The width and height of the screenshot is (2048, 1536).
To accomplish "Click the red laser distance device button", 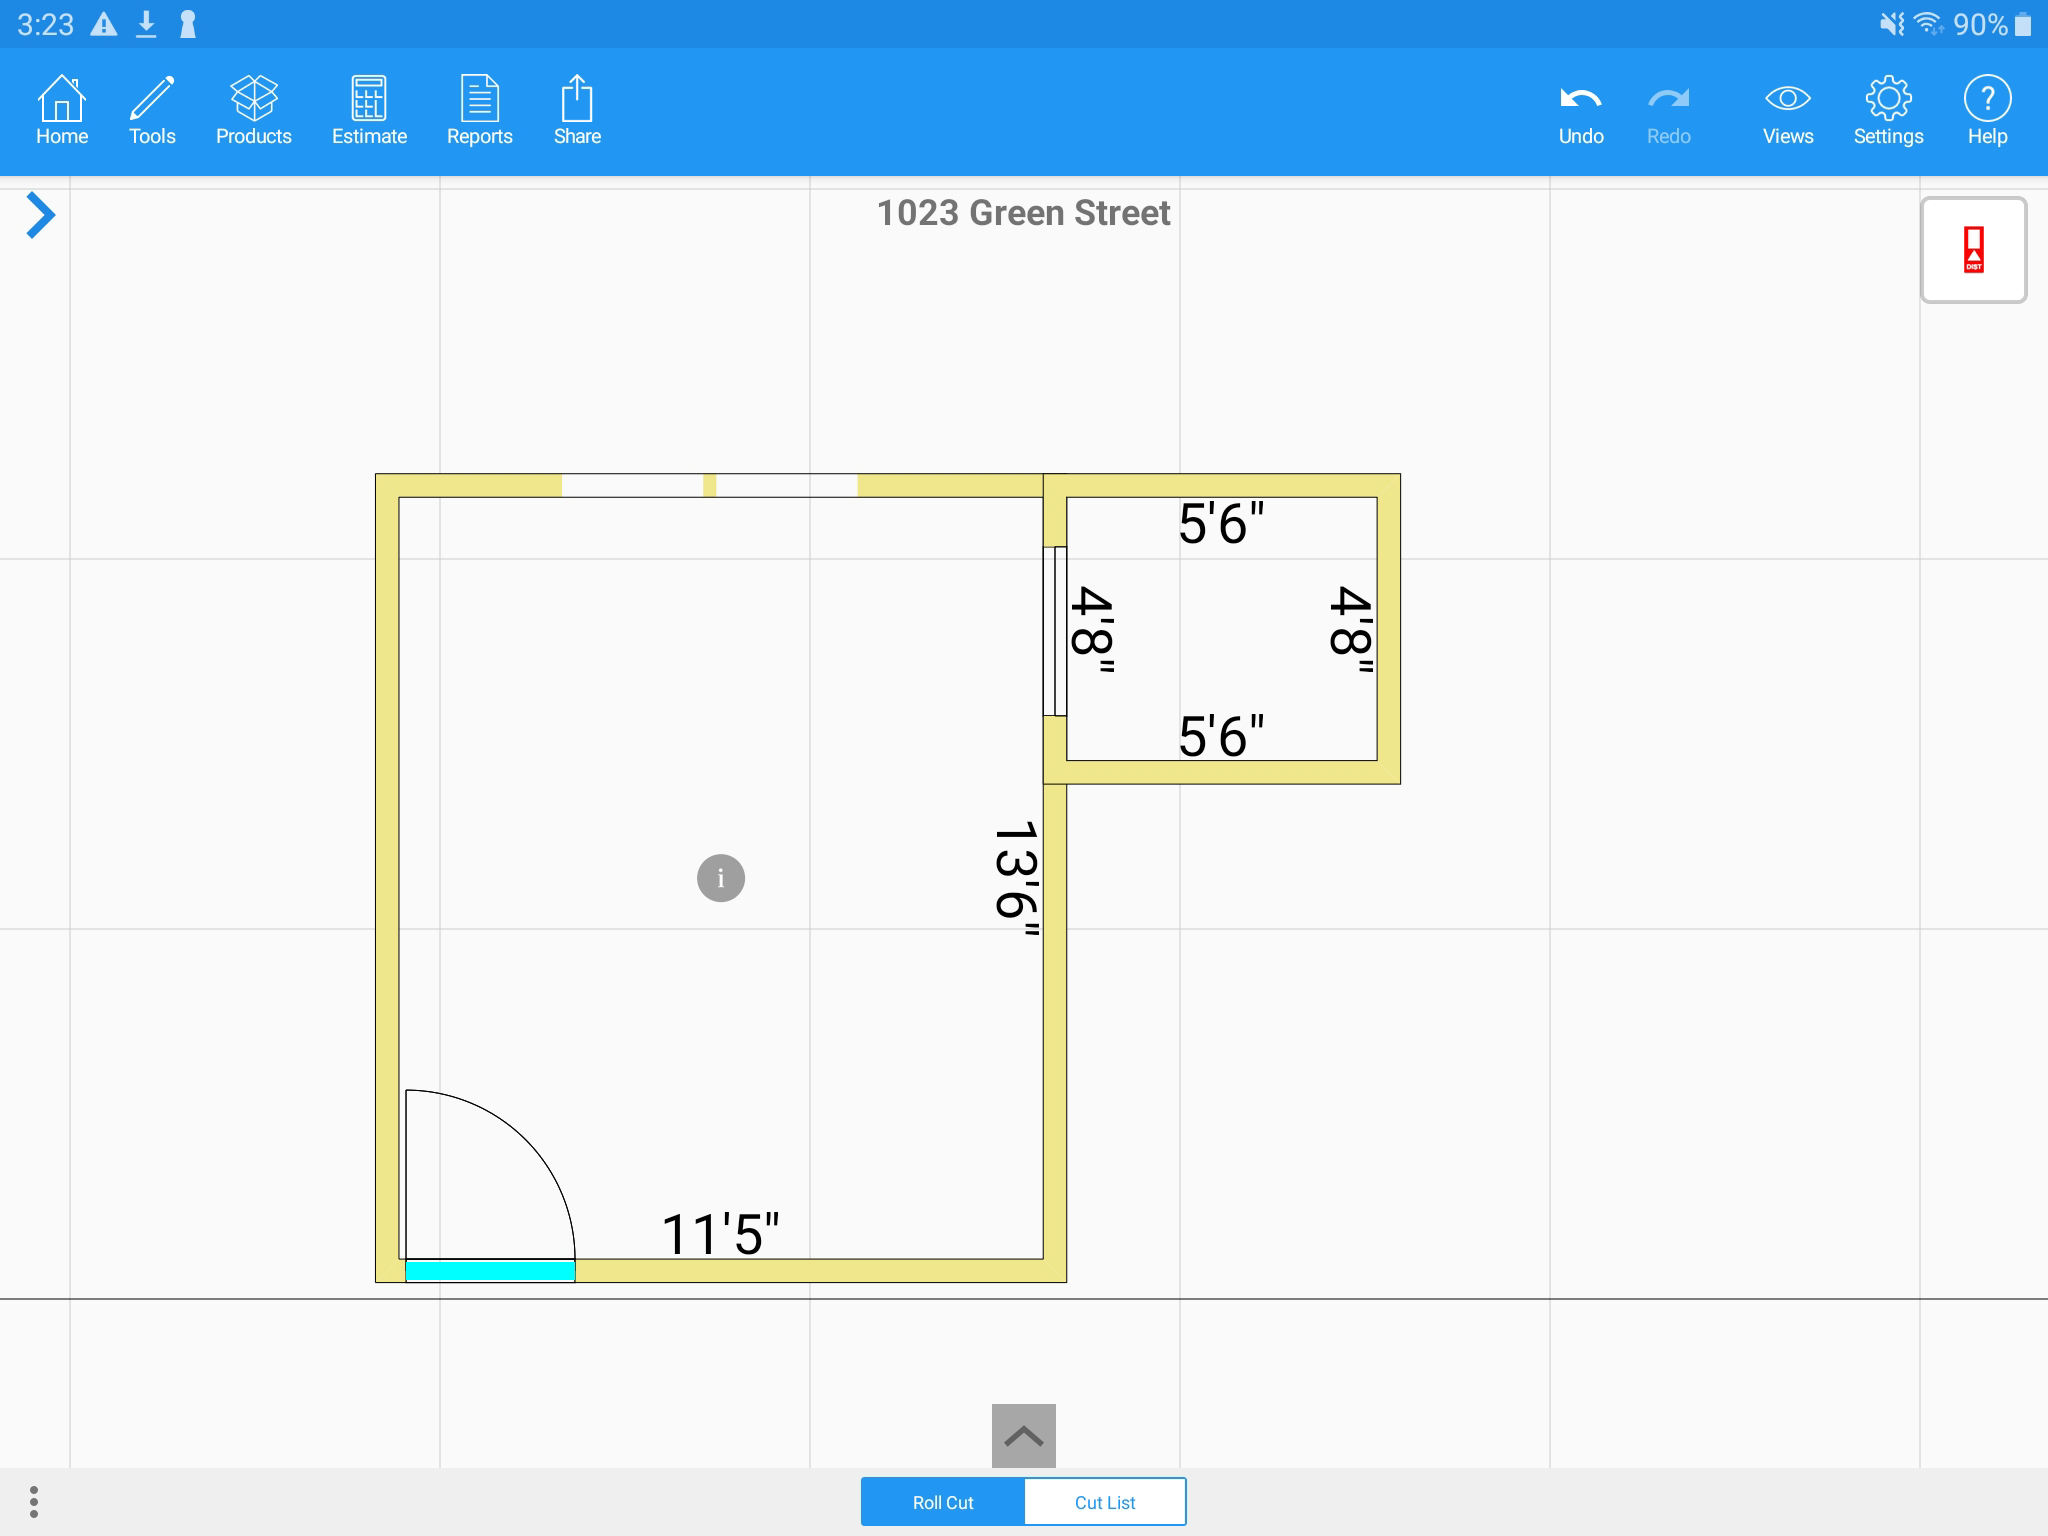I will click(x=1973, y=250).
